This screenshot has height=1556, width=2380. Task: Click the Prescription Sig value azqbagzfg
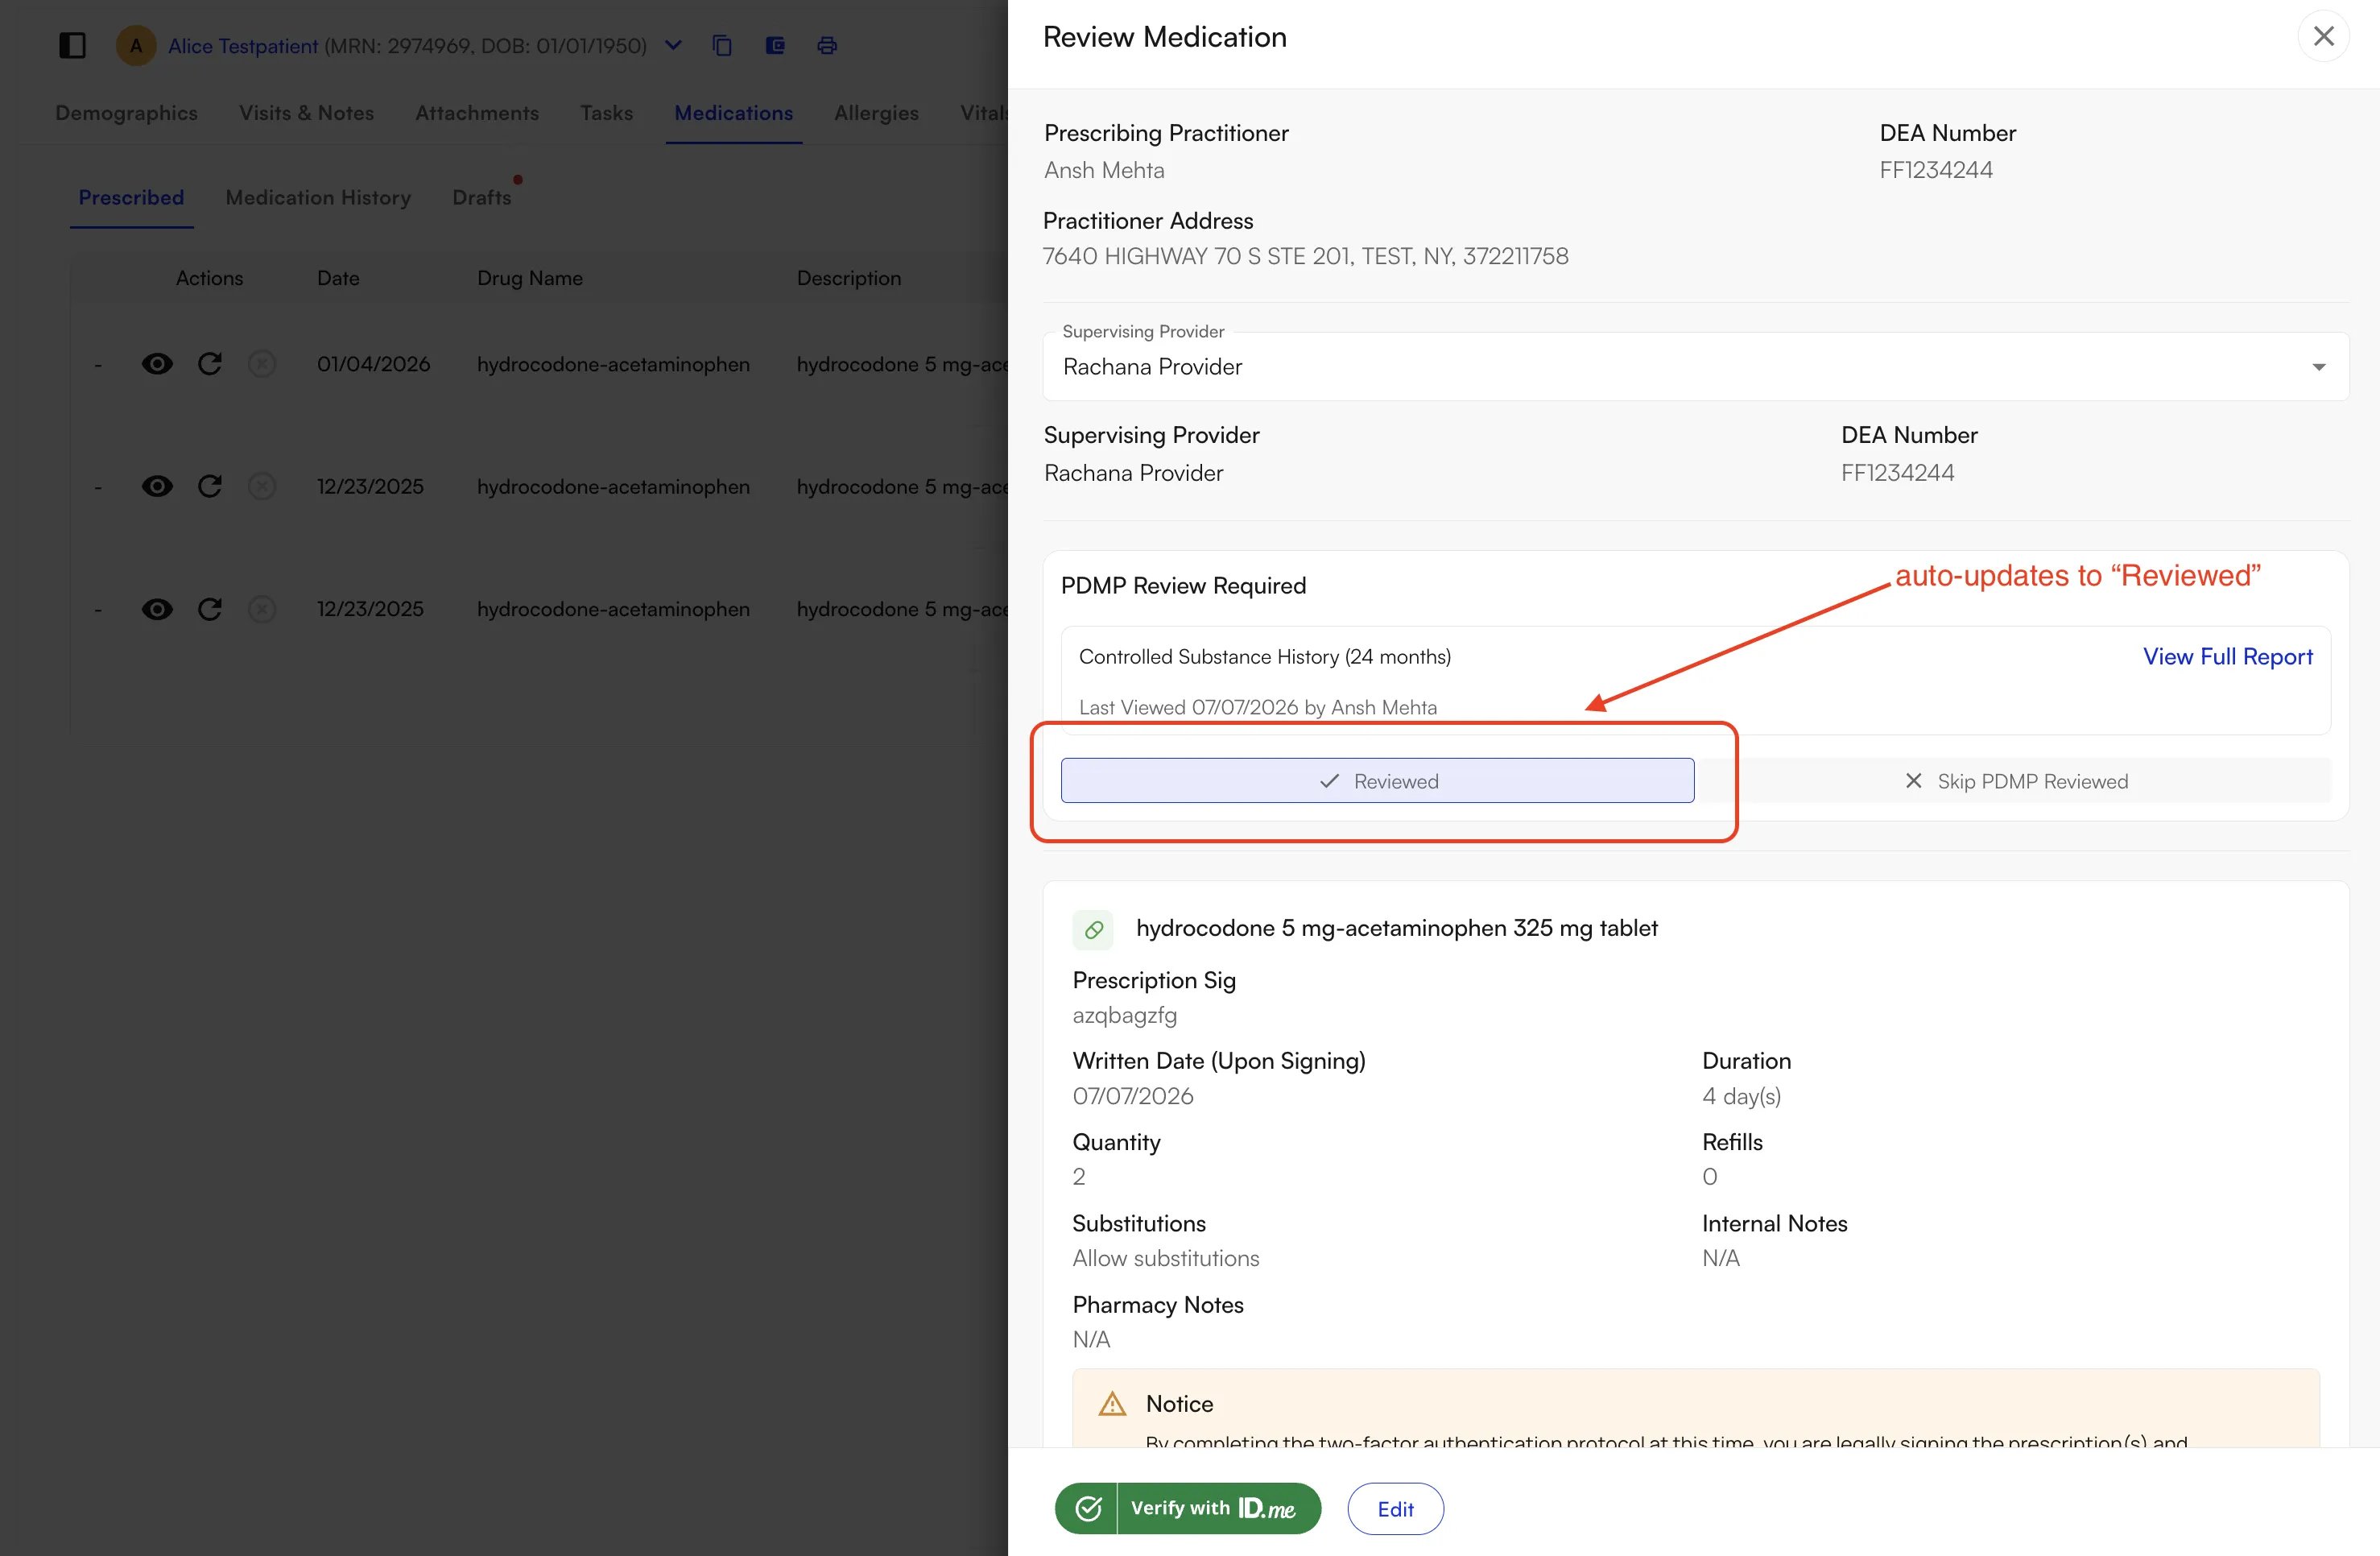(x=1124, y=1015)
